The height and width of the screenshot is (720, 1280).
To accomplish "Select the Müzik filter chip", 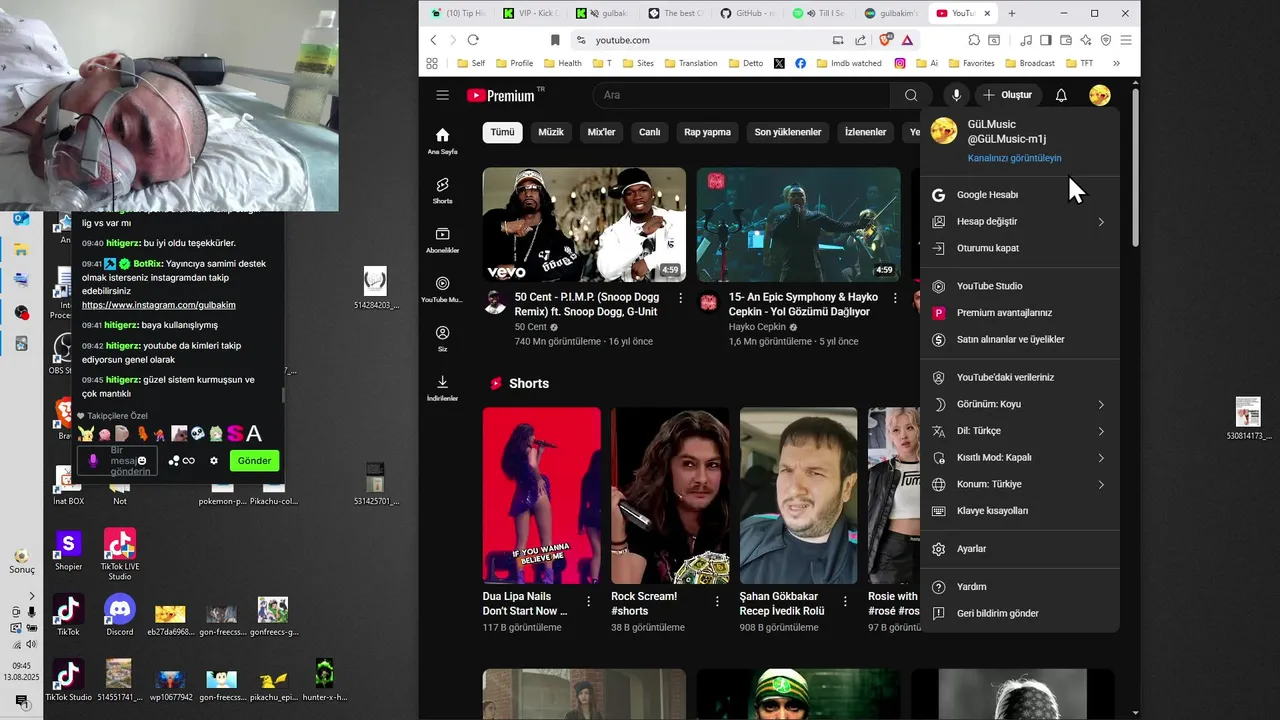I will click(551, 132).
